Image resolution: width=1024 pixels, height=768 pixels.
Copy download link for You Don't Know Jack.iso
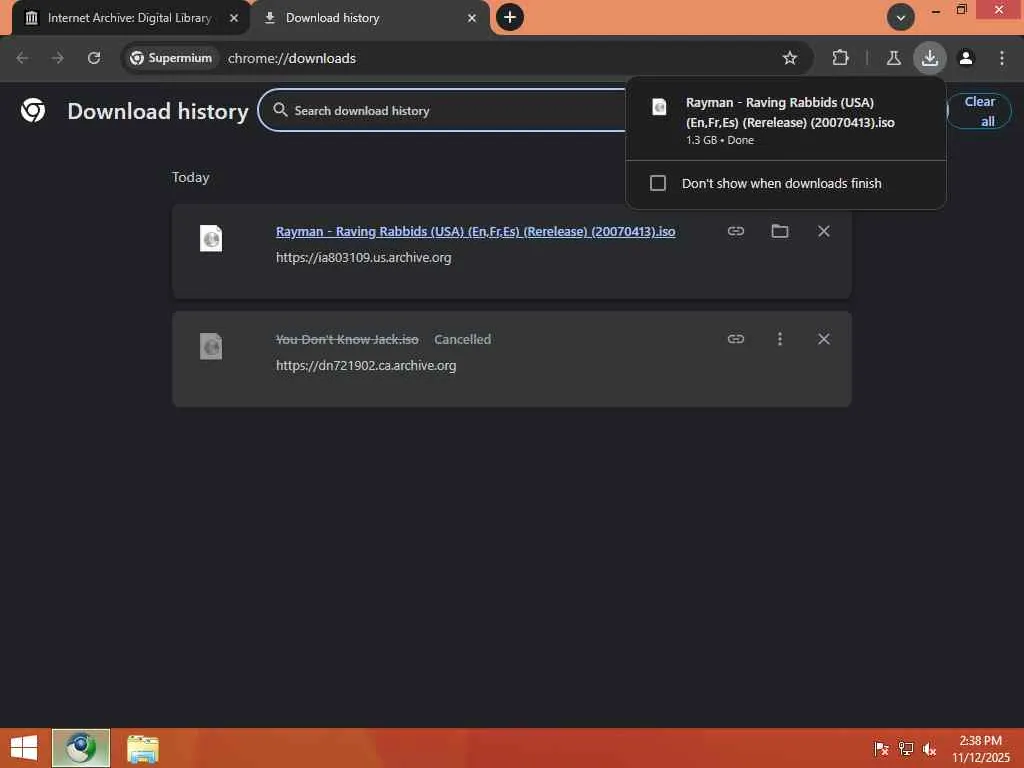736,339
